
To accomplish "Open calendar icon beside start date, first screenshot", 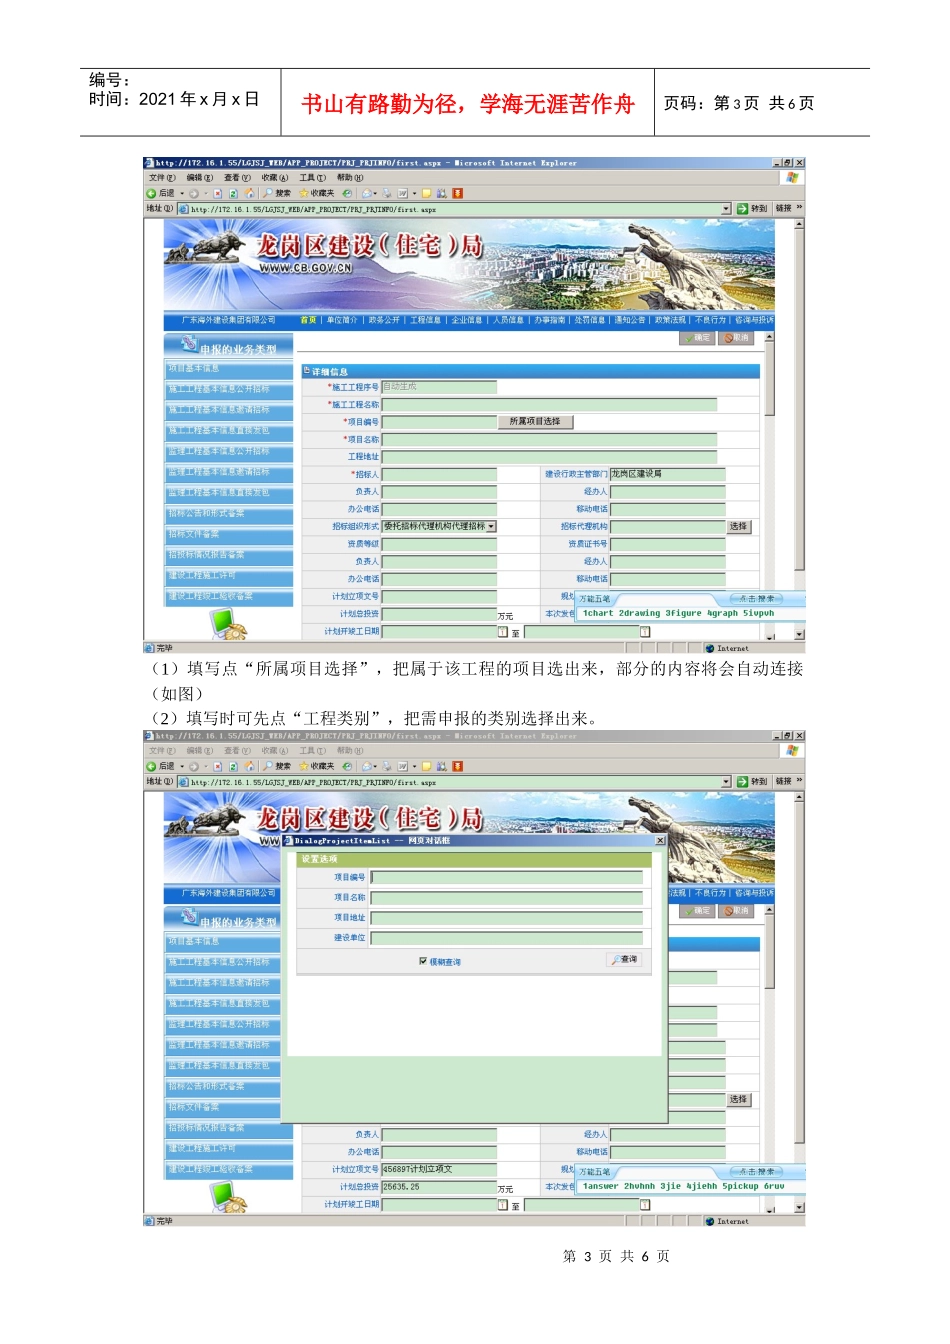I will tap(503, 631).
